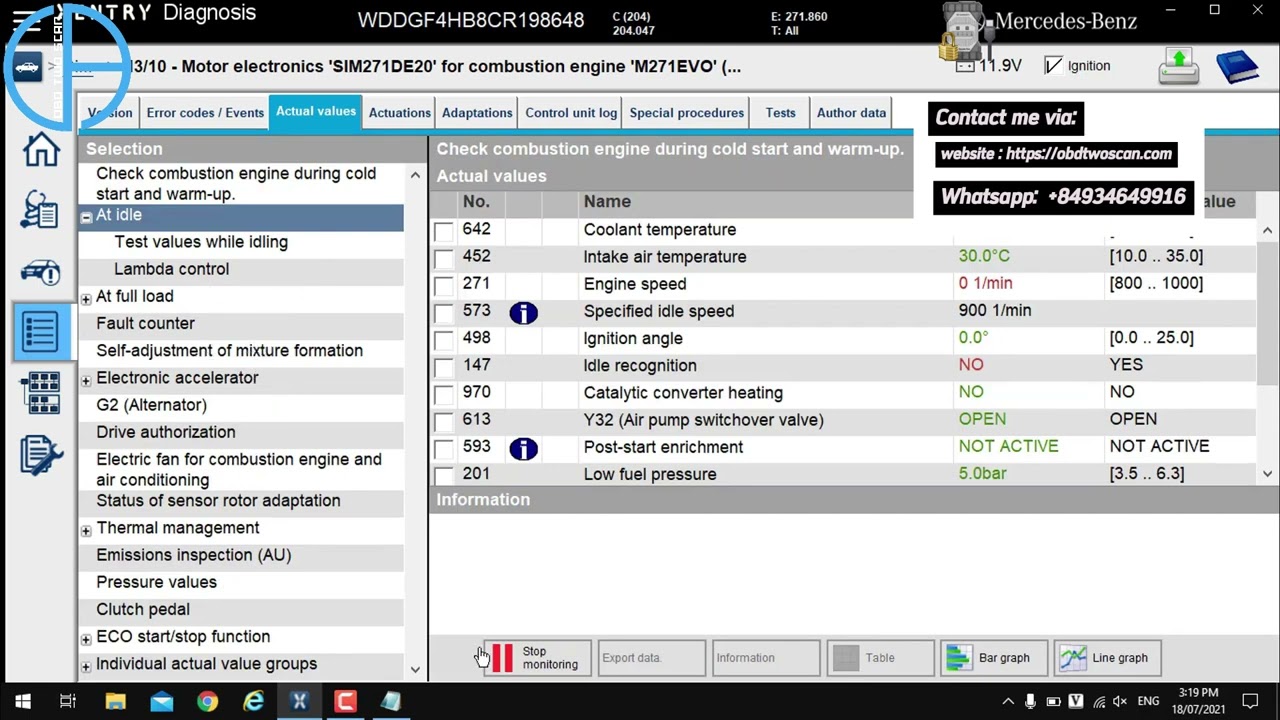This screenshot has height=720, width=1280.
Task: Click info icon for Post-start enrichment
Action: click(523, 448)
